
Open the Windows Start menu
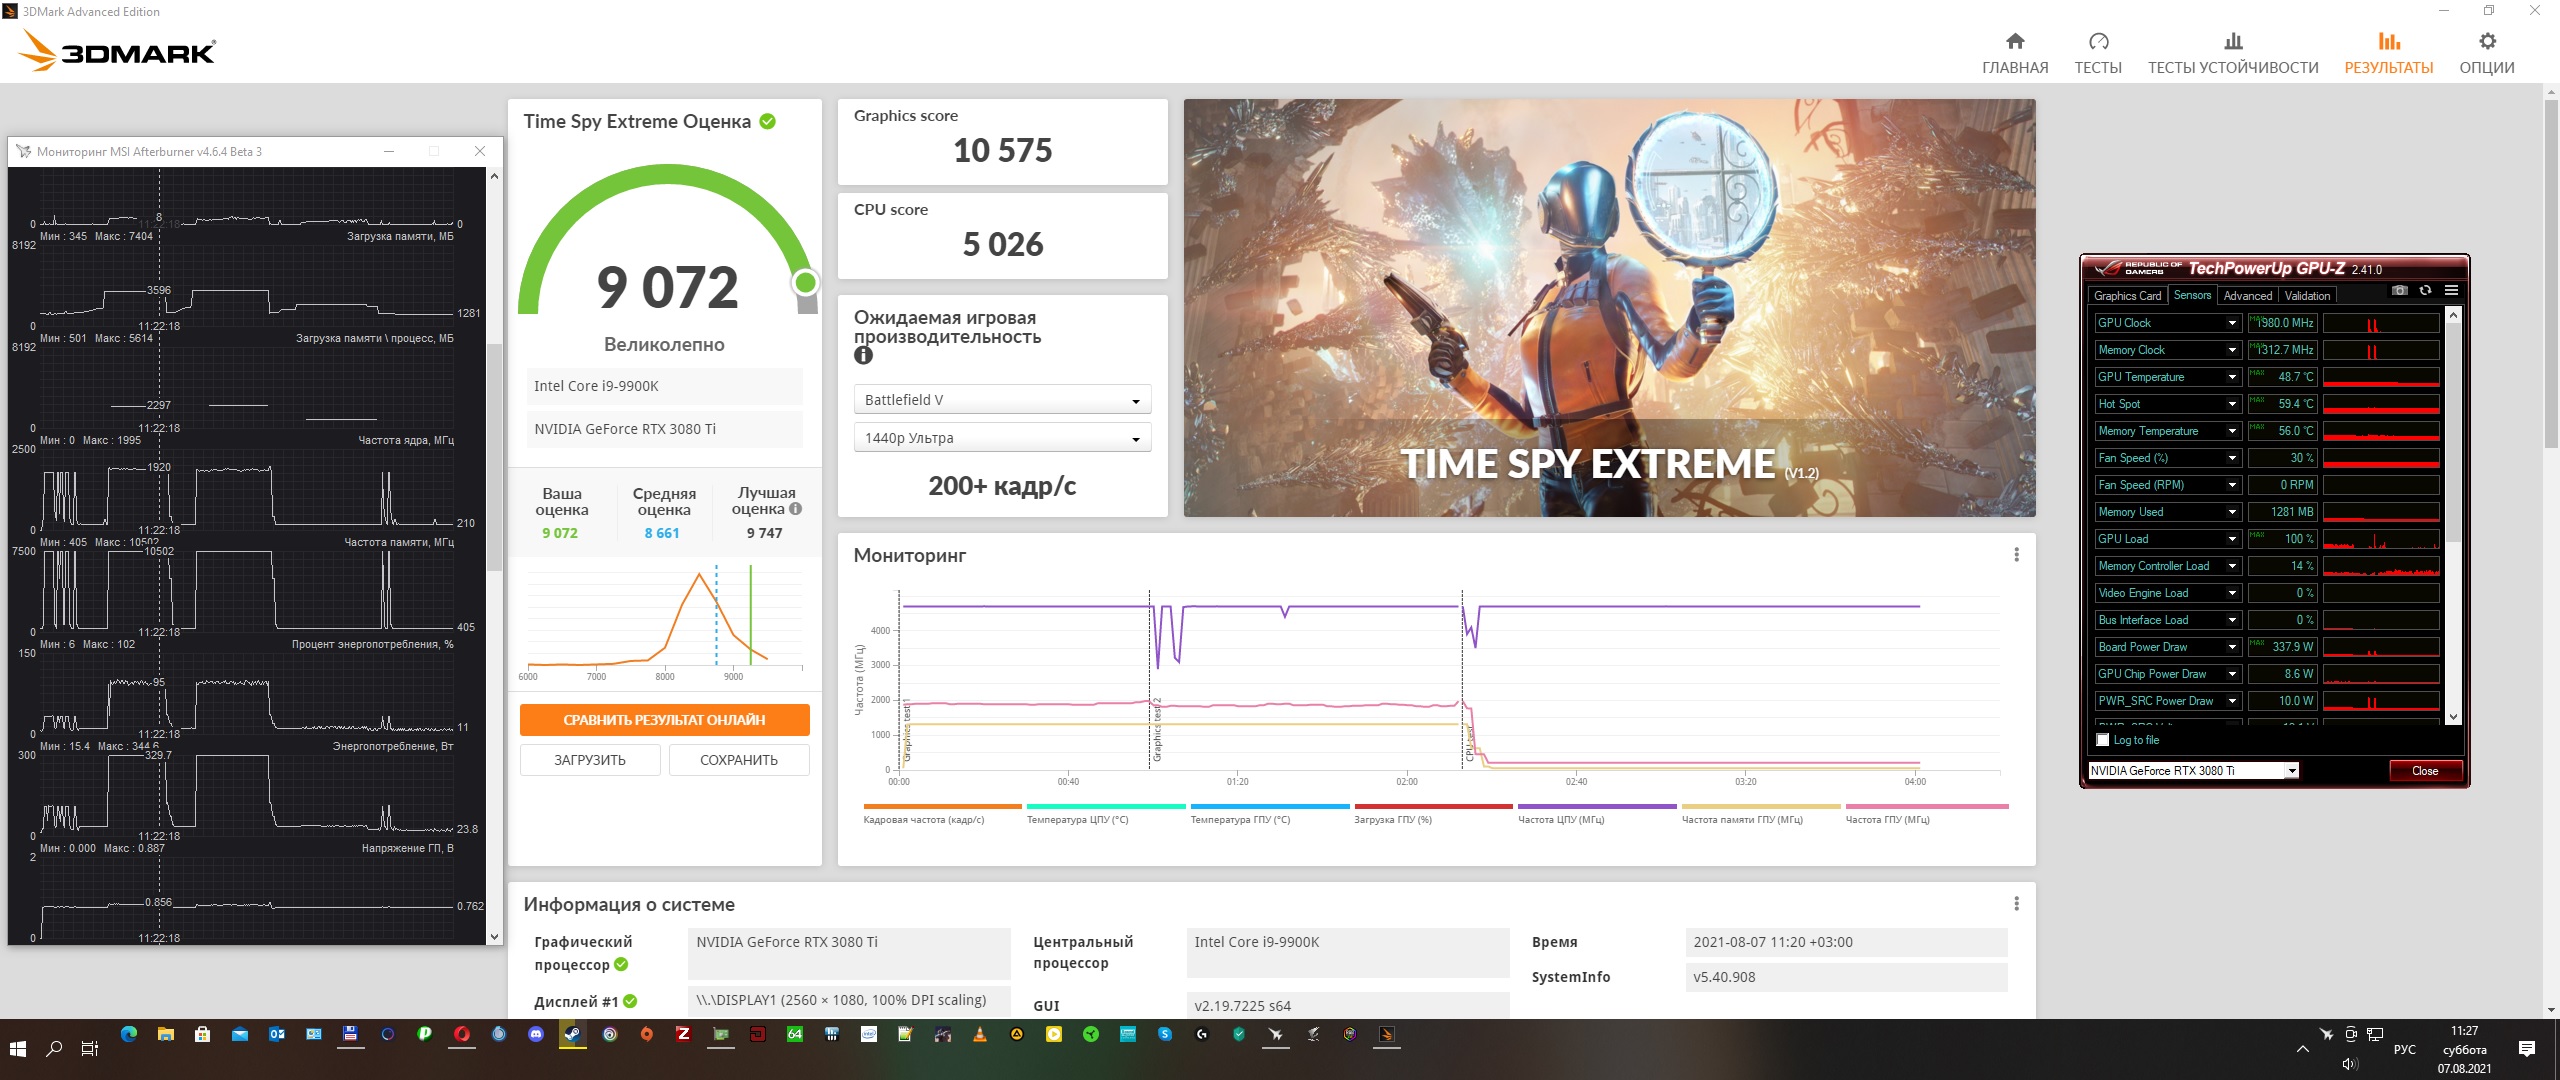pyautogui.click(x=18, y=1048)
